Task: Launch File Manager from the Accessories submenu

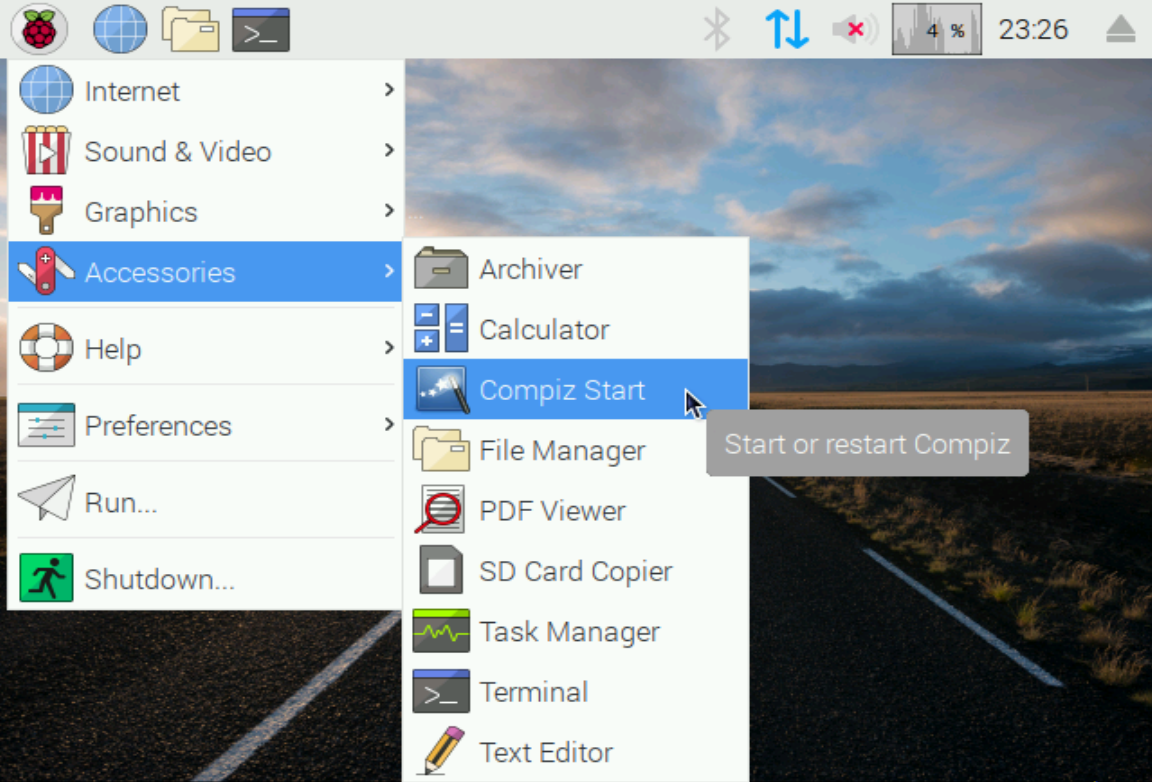Action: tap(576, 450)
